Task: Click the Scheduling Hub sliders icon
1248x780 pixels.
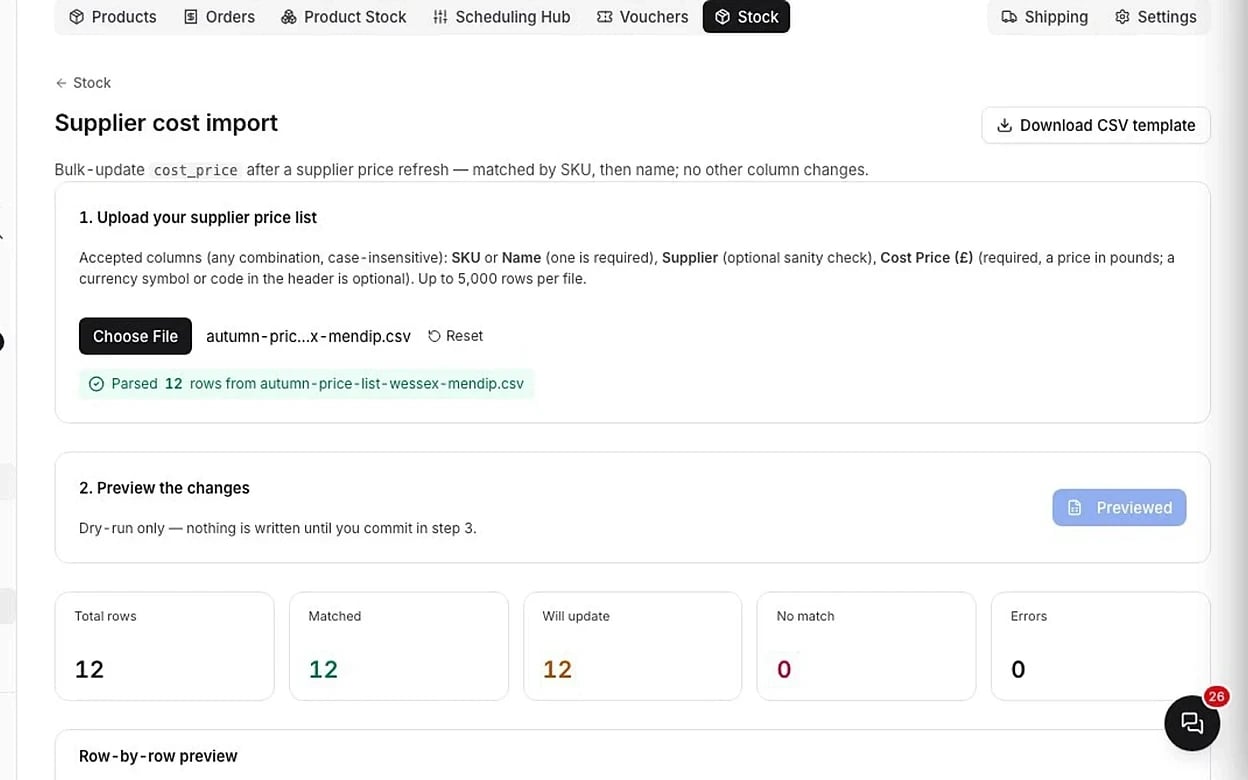Action: 440,17
